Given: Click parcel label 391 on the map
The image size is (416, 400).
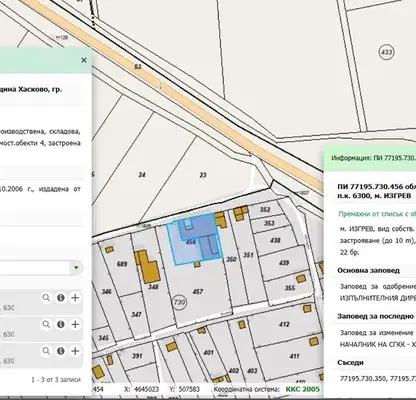Looking at the screenshot, I should pos(137,356).
